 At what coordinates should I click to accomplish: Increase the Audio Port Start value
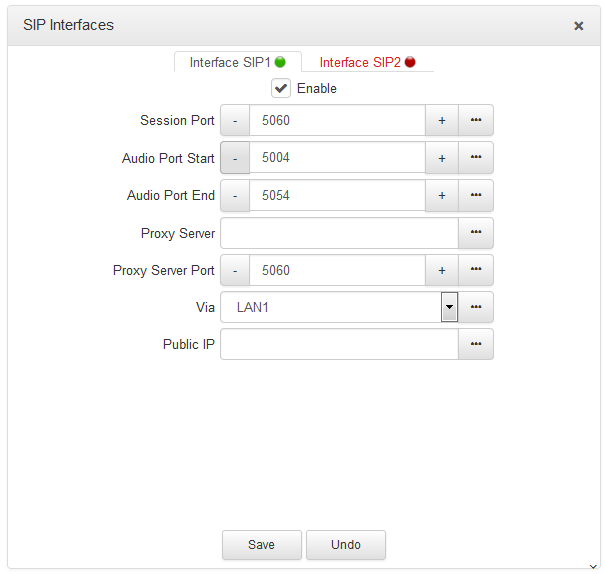coord(442,157)
